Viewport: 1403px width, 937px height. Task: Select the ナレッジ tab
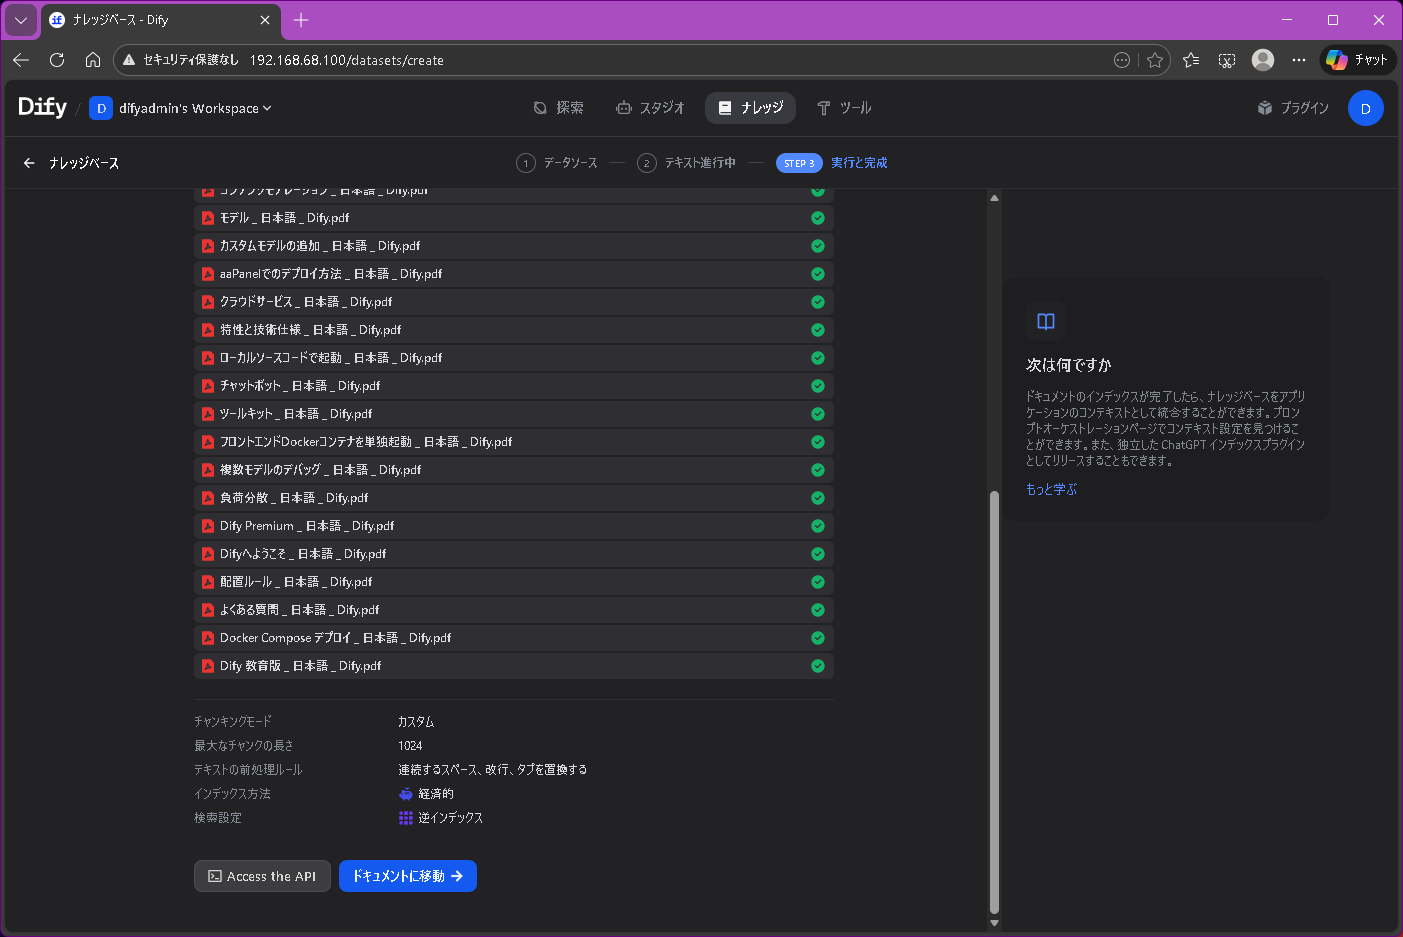(750, 108)
